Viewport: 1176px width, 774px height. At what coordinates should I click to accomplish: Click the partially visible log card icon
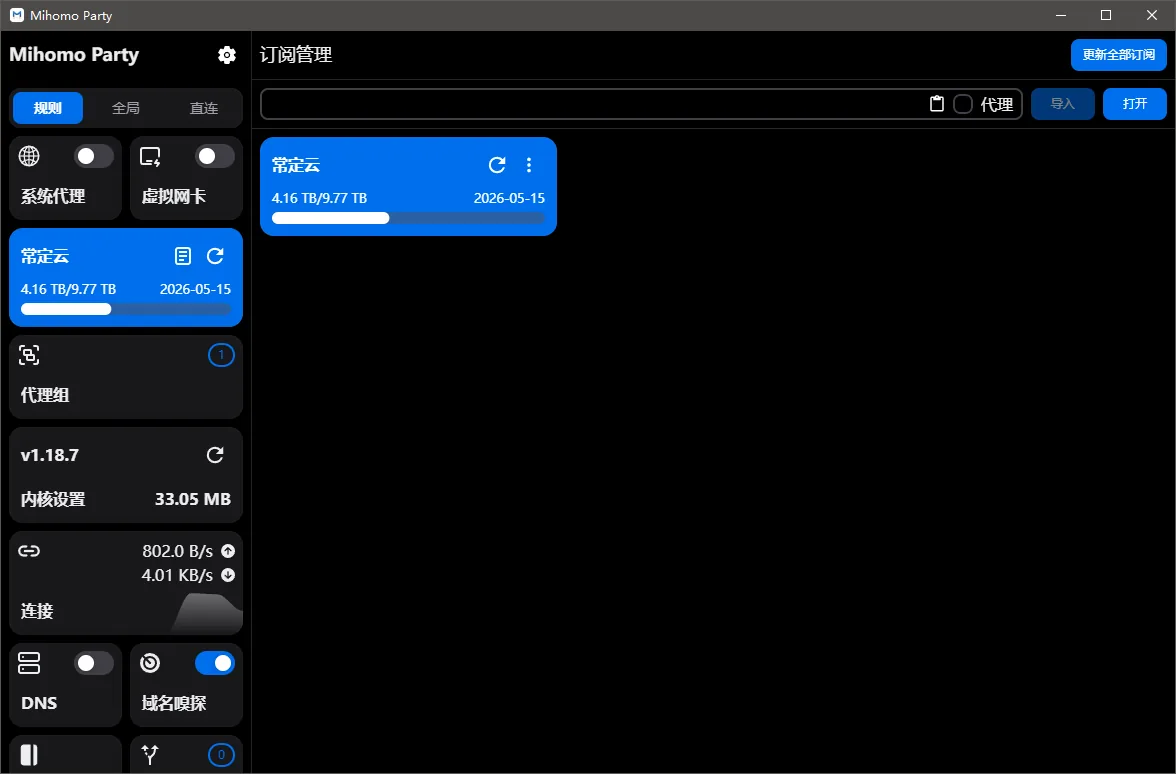(x=29, y=755)
